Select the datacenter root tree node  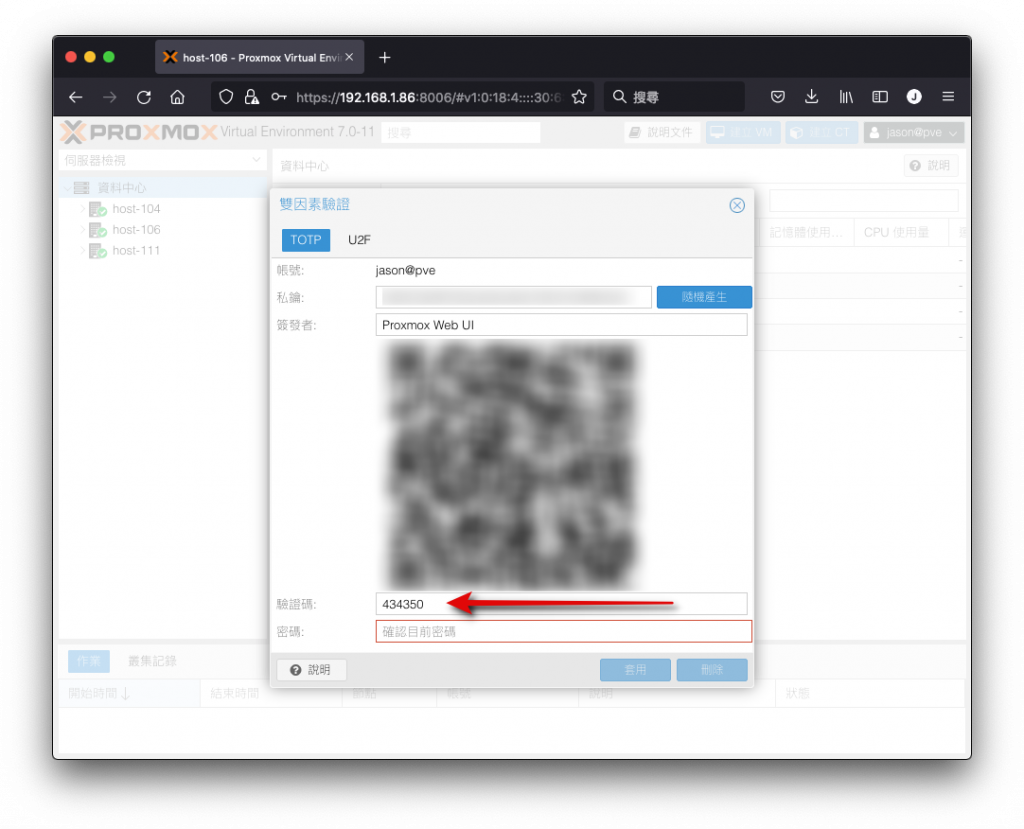pos(121,188)
